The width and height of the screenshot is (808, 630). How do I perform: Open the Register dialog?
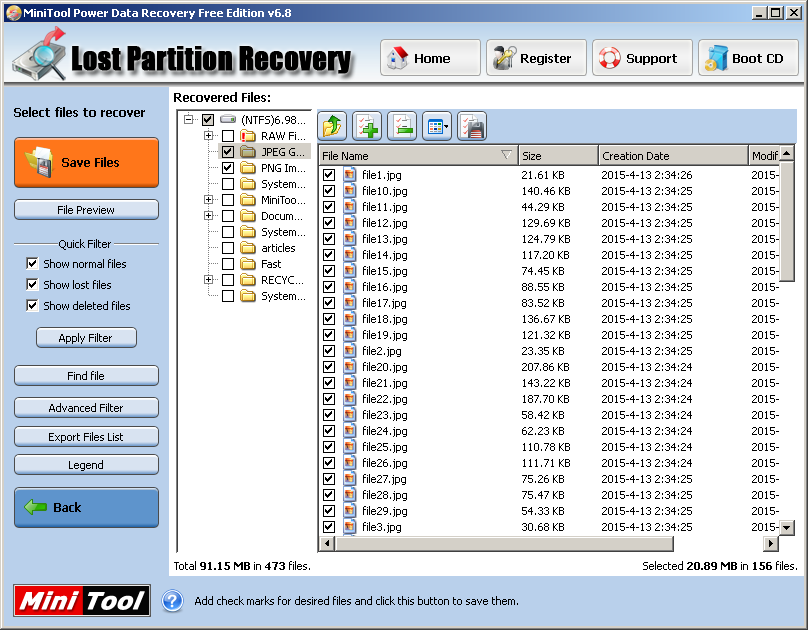click(x=536, y=58)
